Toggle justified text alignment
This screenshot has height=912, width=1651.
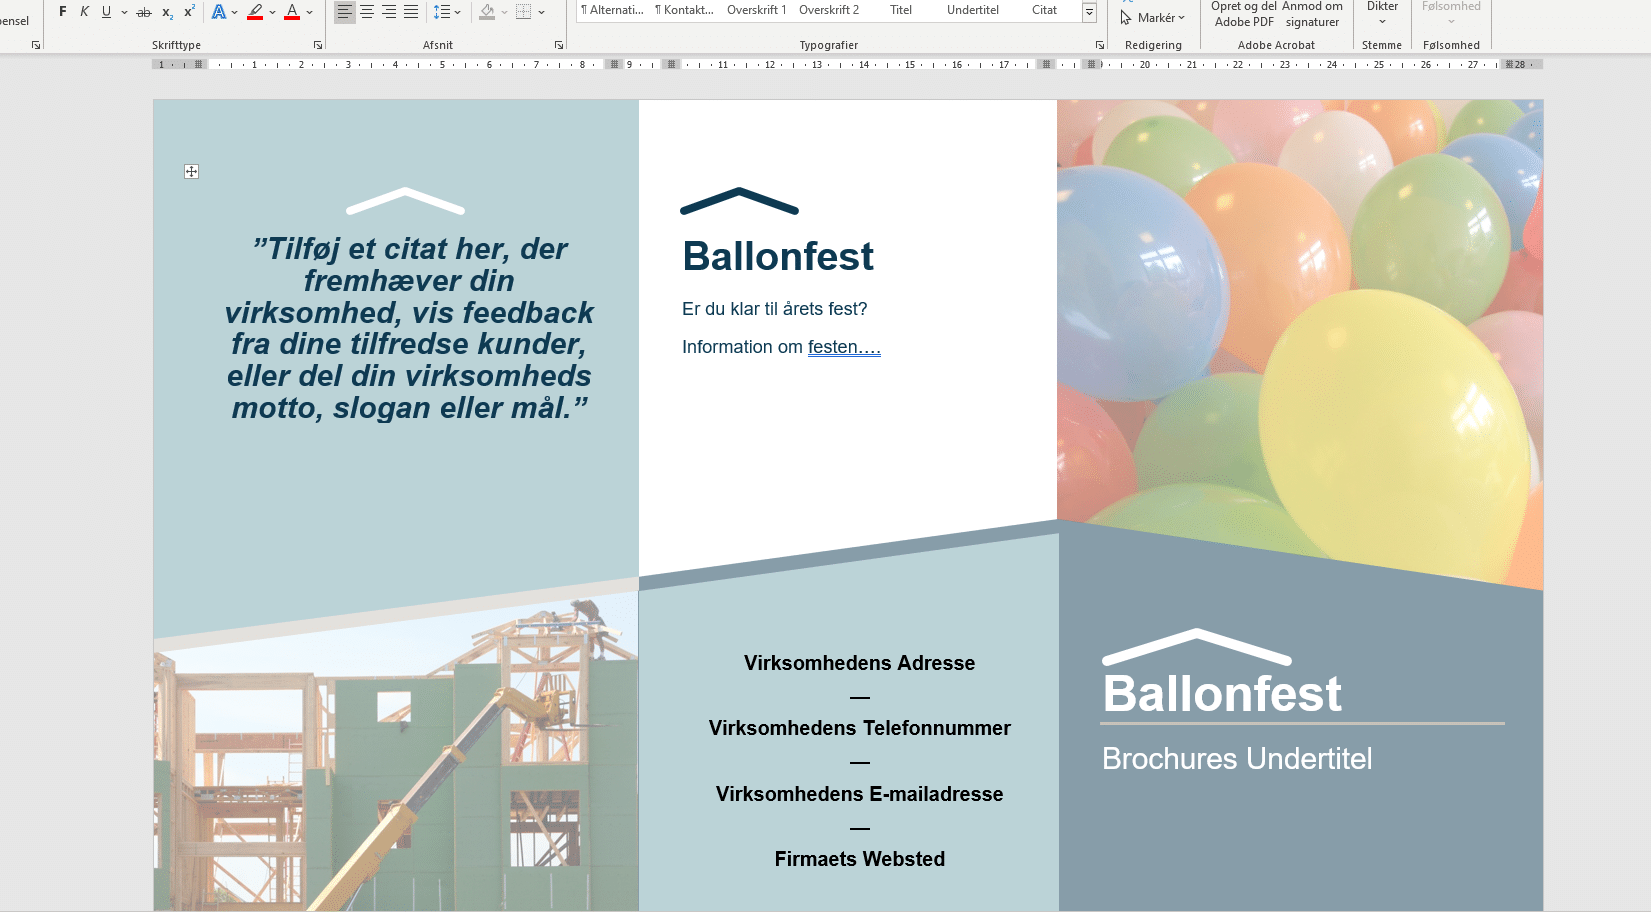tap(410, 11)
